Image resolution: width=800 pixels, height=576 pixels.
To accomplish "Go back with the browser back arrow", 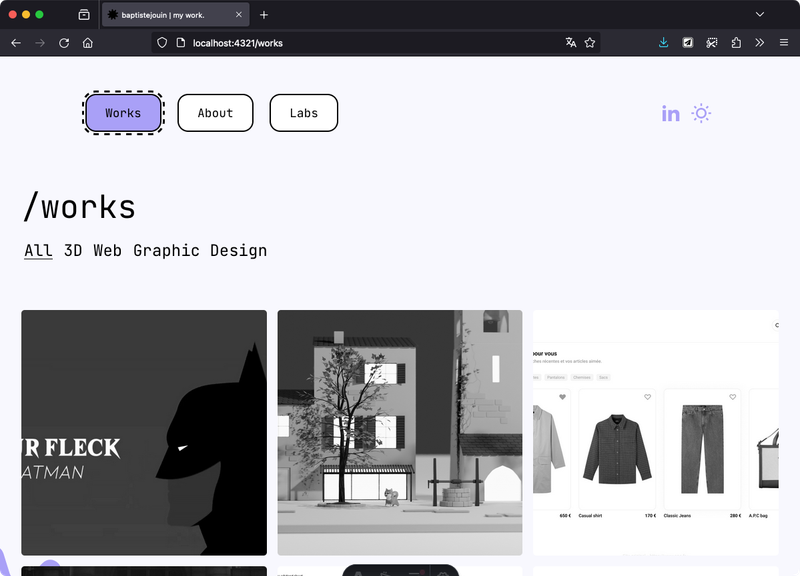I will pos(16,43).
